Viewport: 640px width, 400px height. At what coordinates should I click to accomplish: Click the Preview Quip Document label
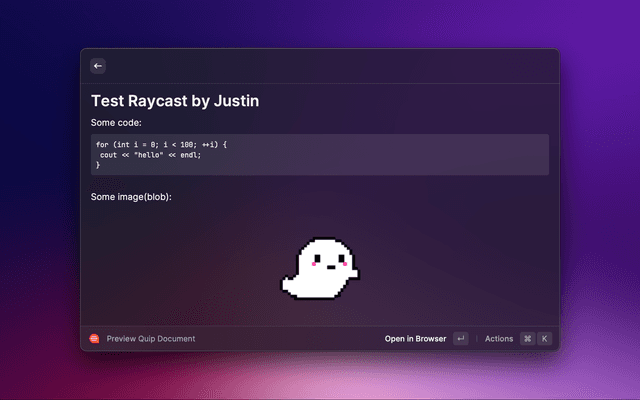pyautogui.click(x=151, y=339)
